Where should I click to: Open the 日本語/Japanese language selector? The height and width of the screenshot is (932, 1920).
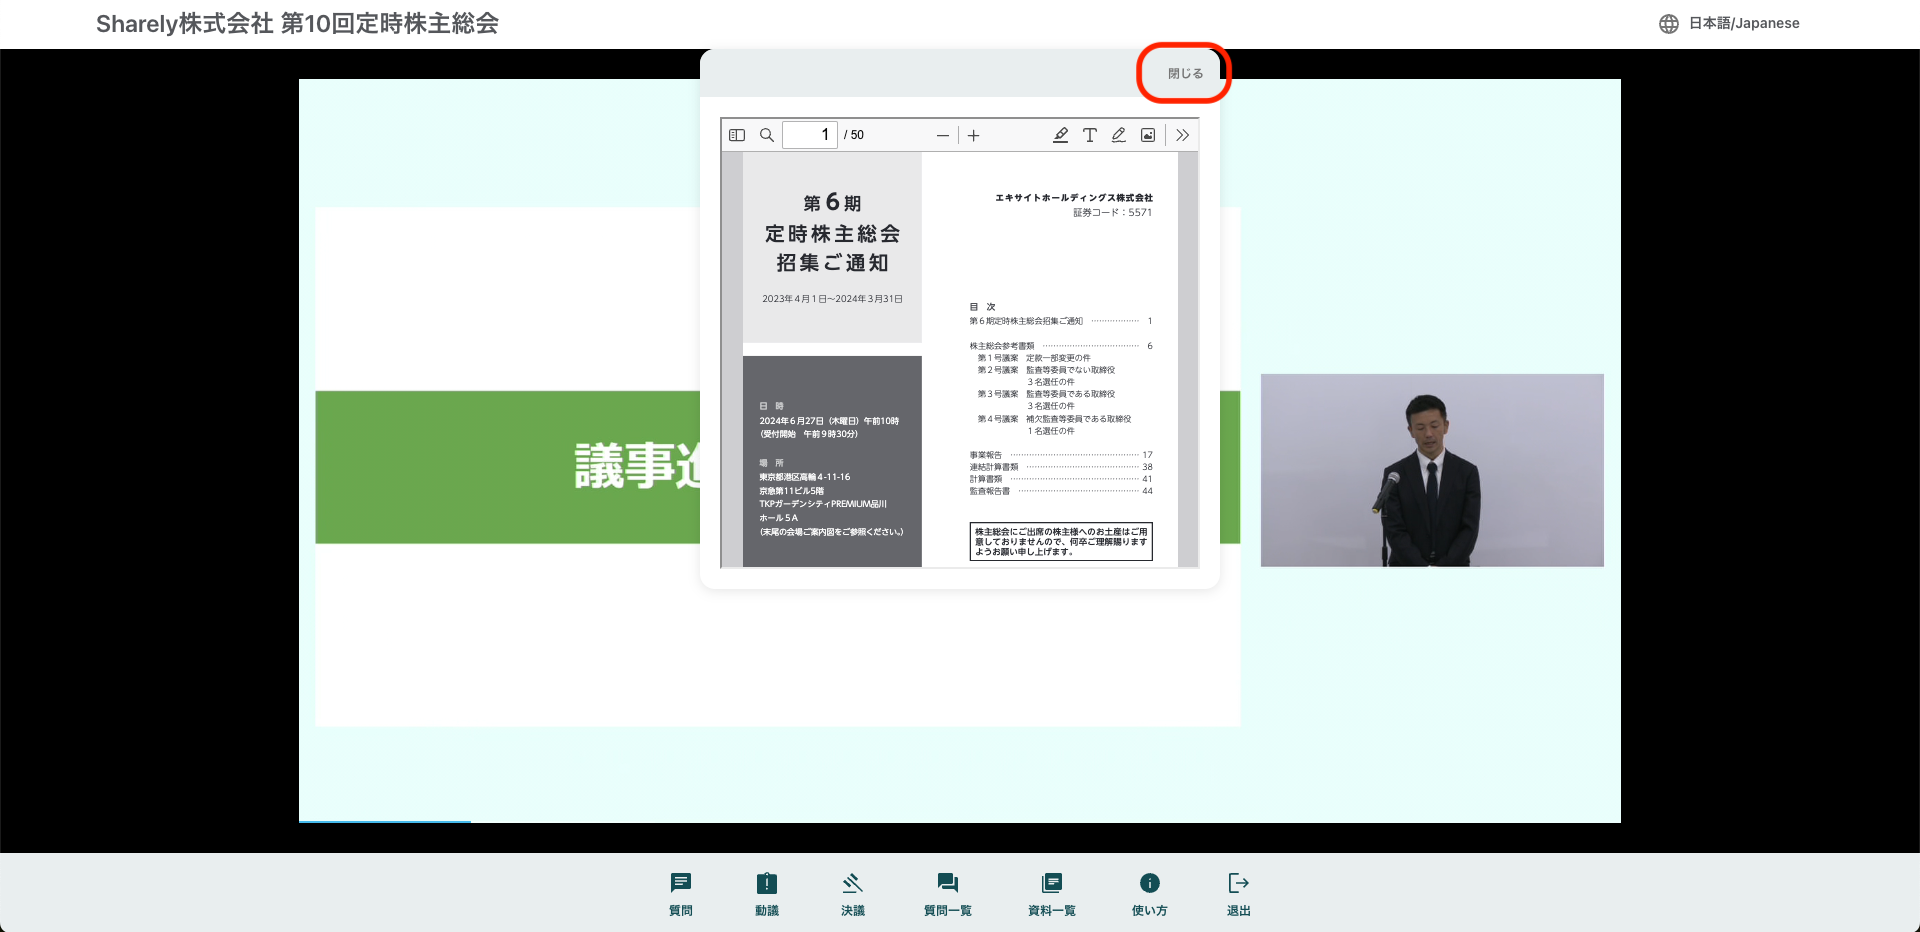tap(1729, 23)
